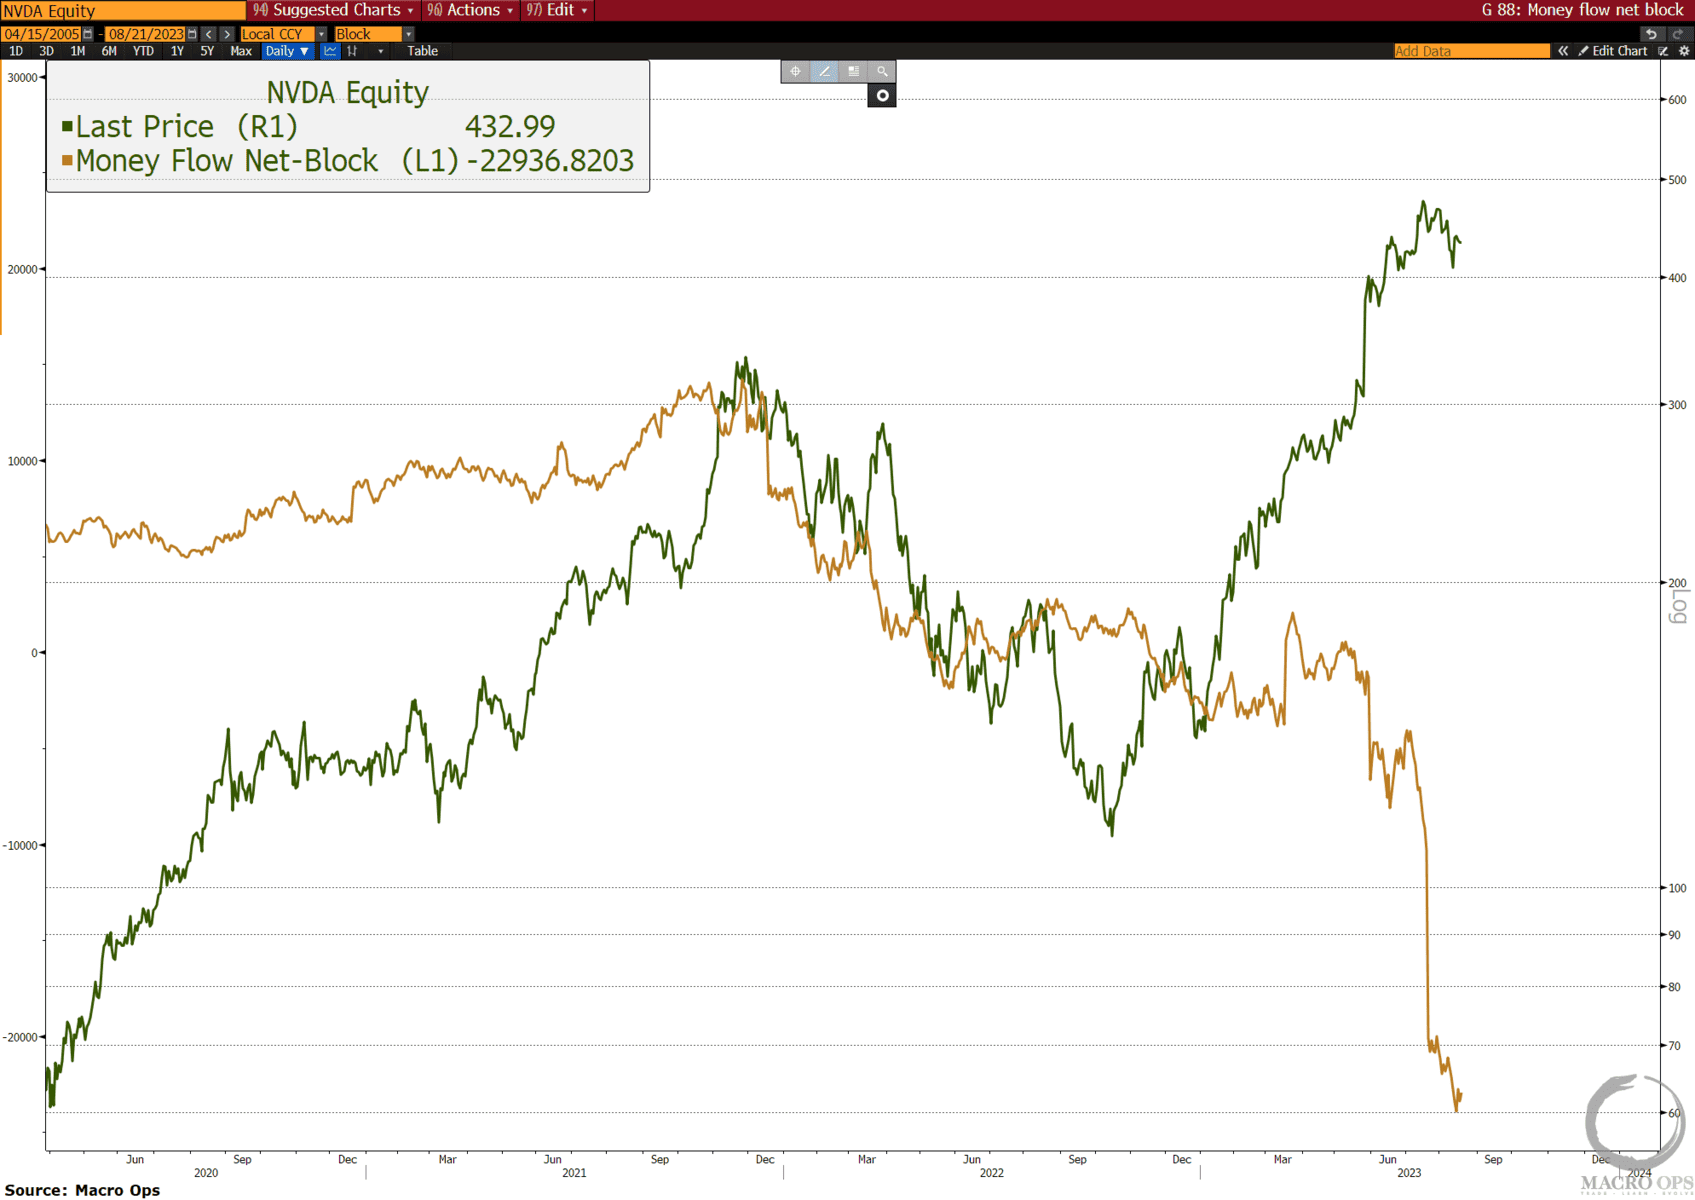Viewport: 1695px width, 1200px height.
Task: Open the Edit menu
Action: (x=557, y=10)
